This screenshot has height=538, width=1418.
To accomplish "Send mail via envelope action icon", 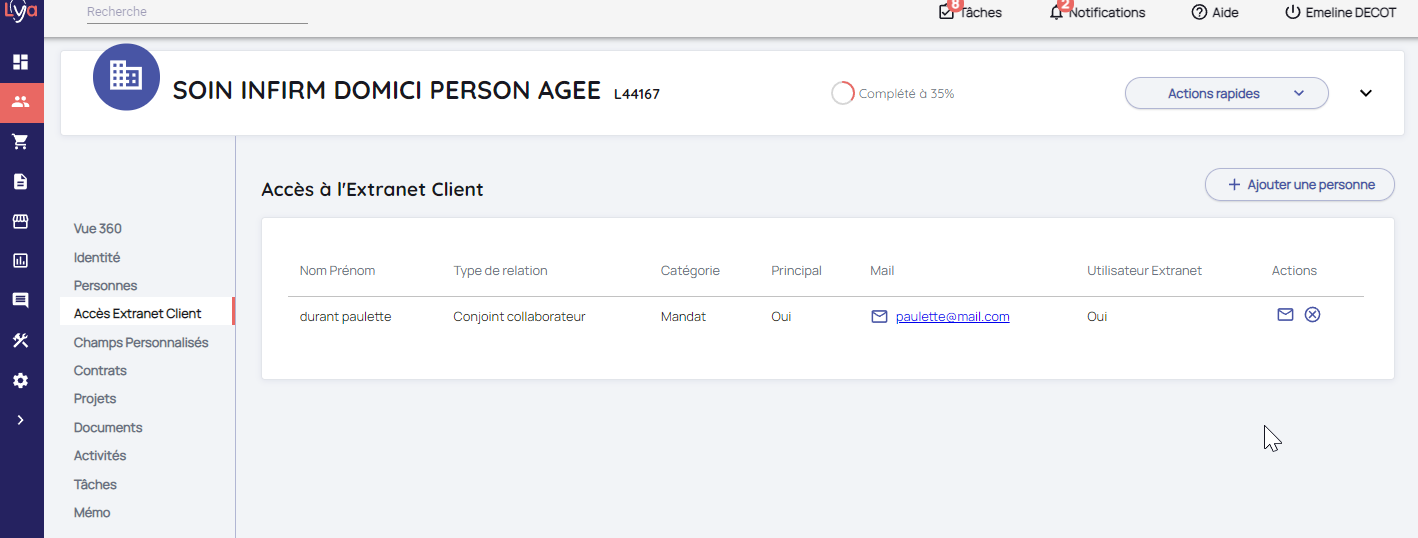I will point(1285,315).
